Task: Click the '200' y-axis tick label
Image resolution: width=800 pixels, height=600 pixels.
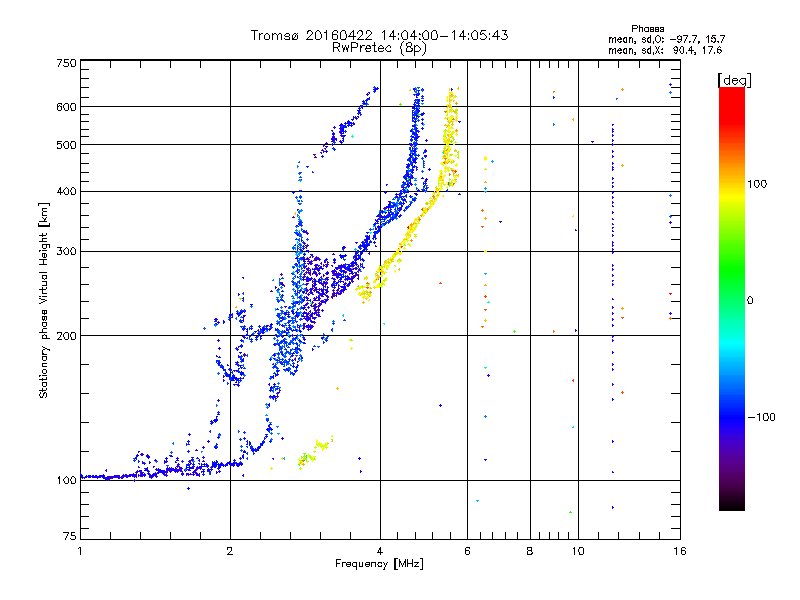Action: pos(67,336)
